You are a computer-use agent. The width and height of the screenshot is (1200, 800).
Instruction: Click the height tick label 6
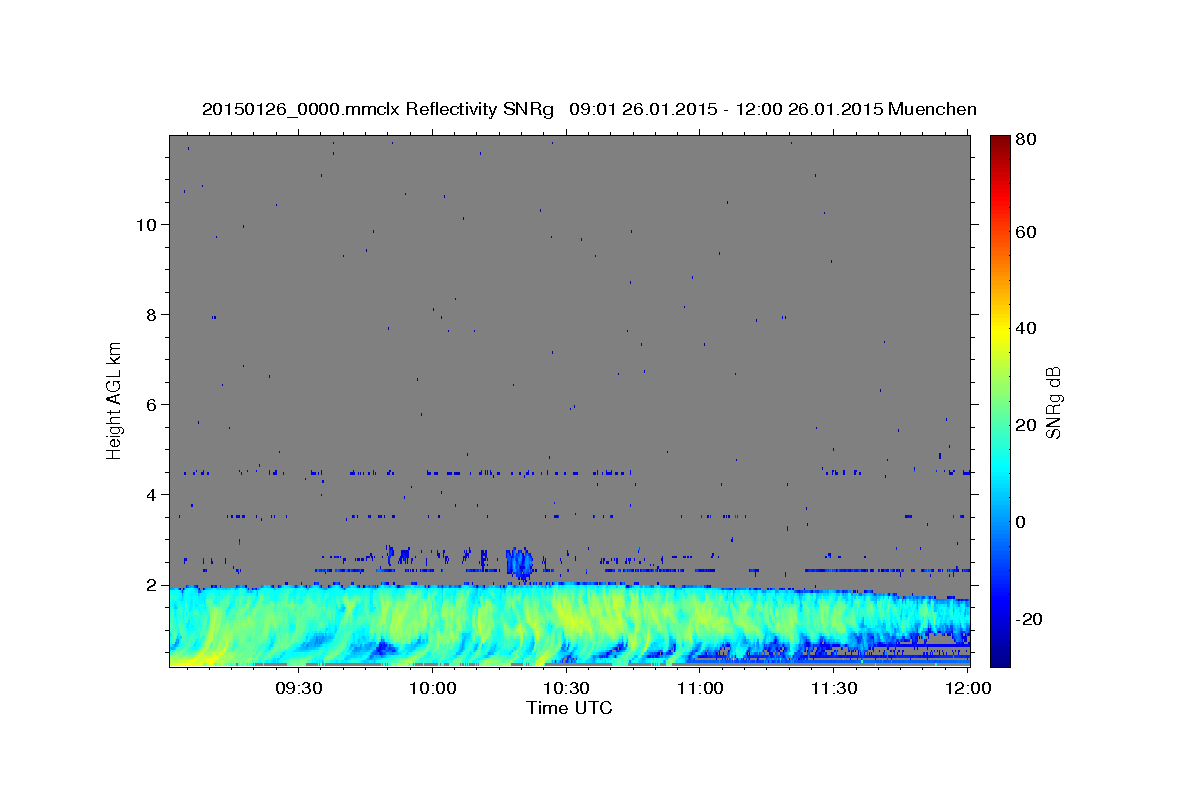[153, 405]
